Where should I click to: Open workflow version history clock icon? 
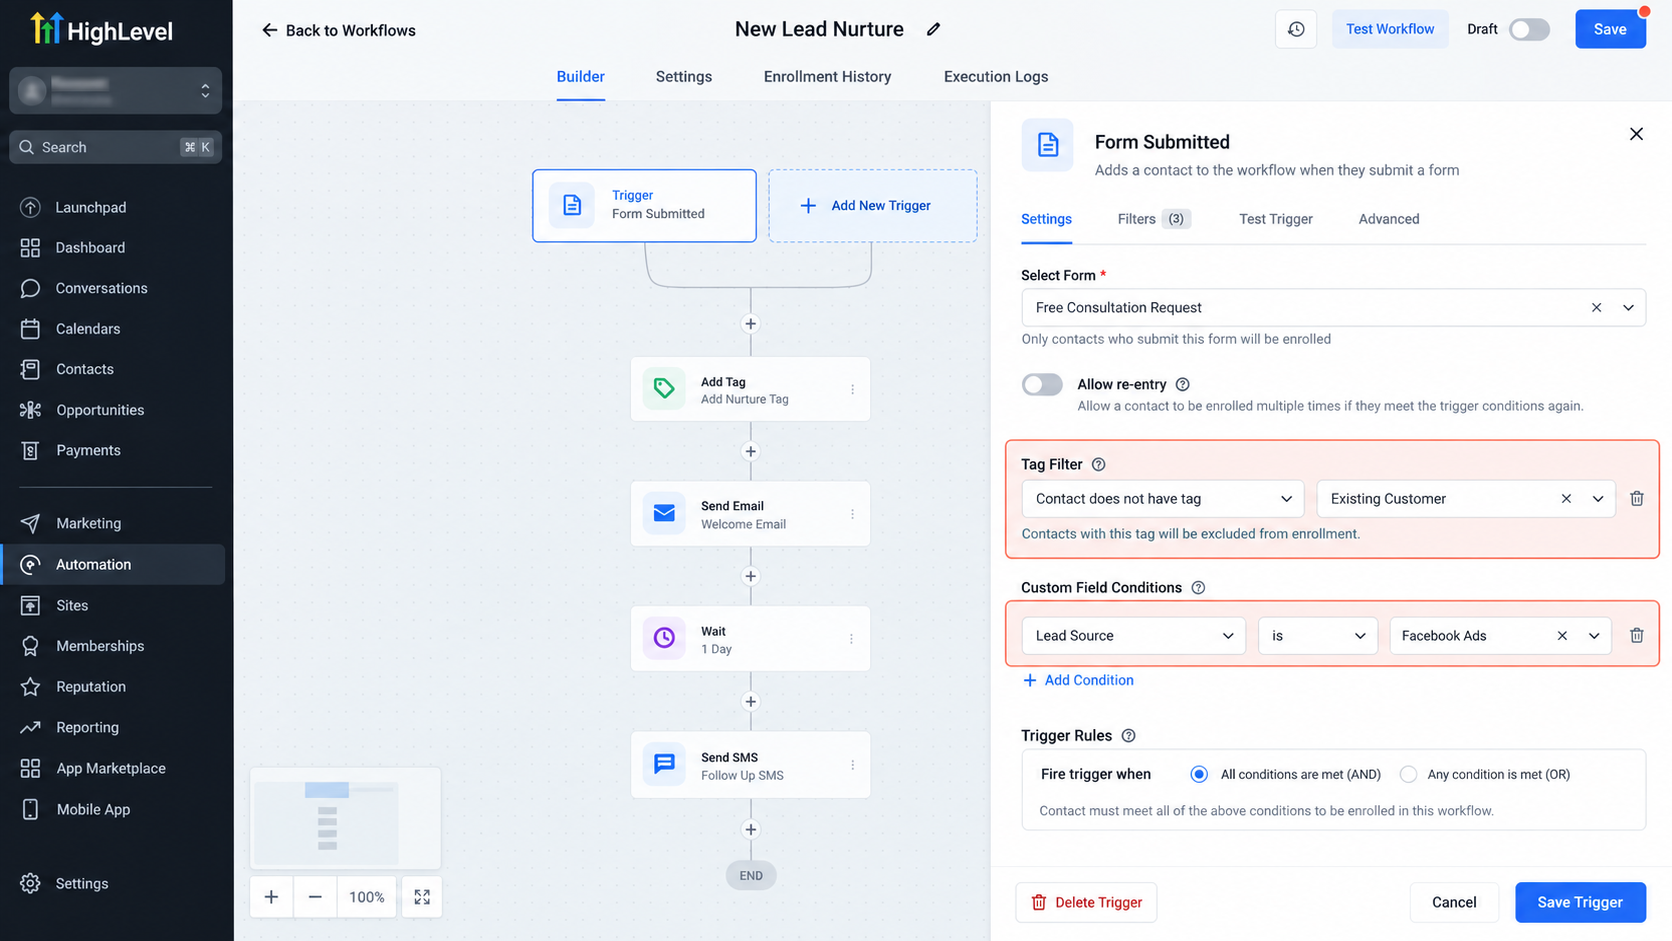point(1296,29)
